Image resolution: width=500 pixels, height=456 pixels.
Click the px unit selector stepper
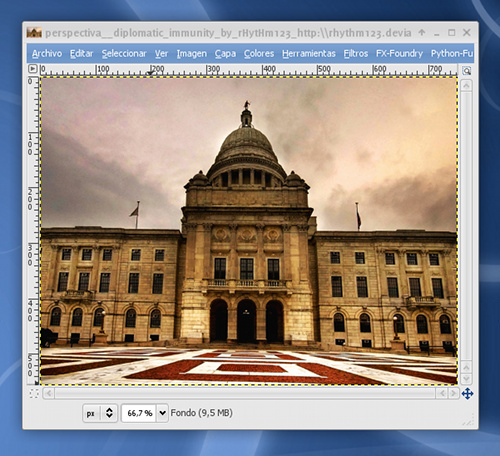pyautogui.click(x=109, y=413)
